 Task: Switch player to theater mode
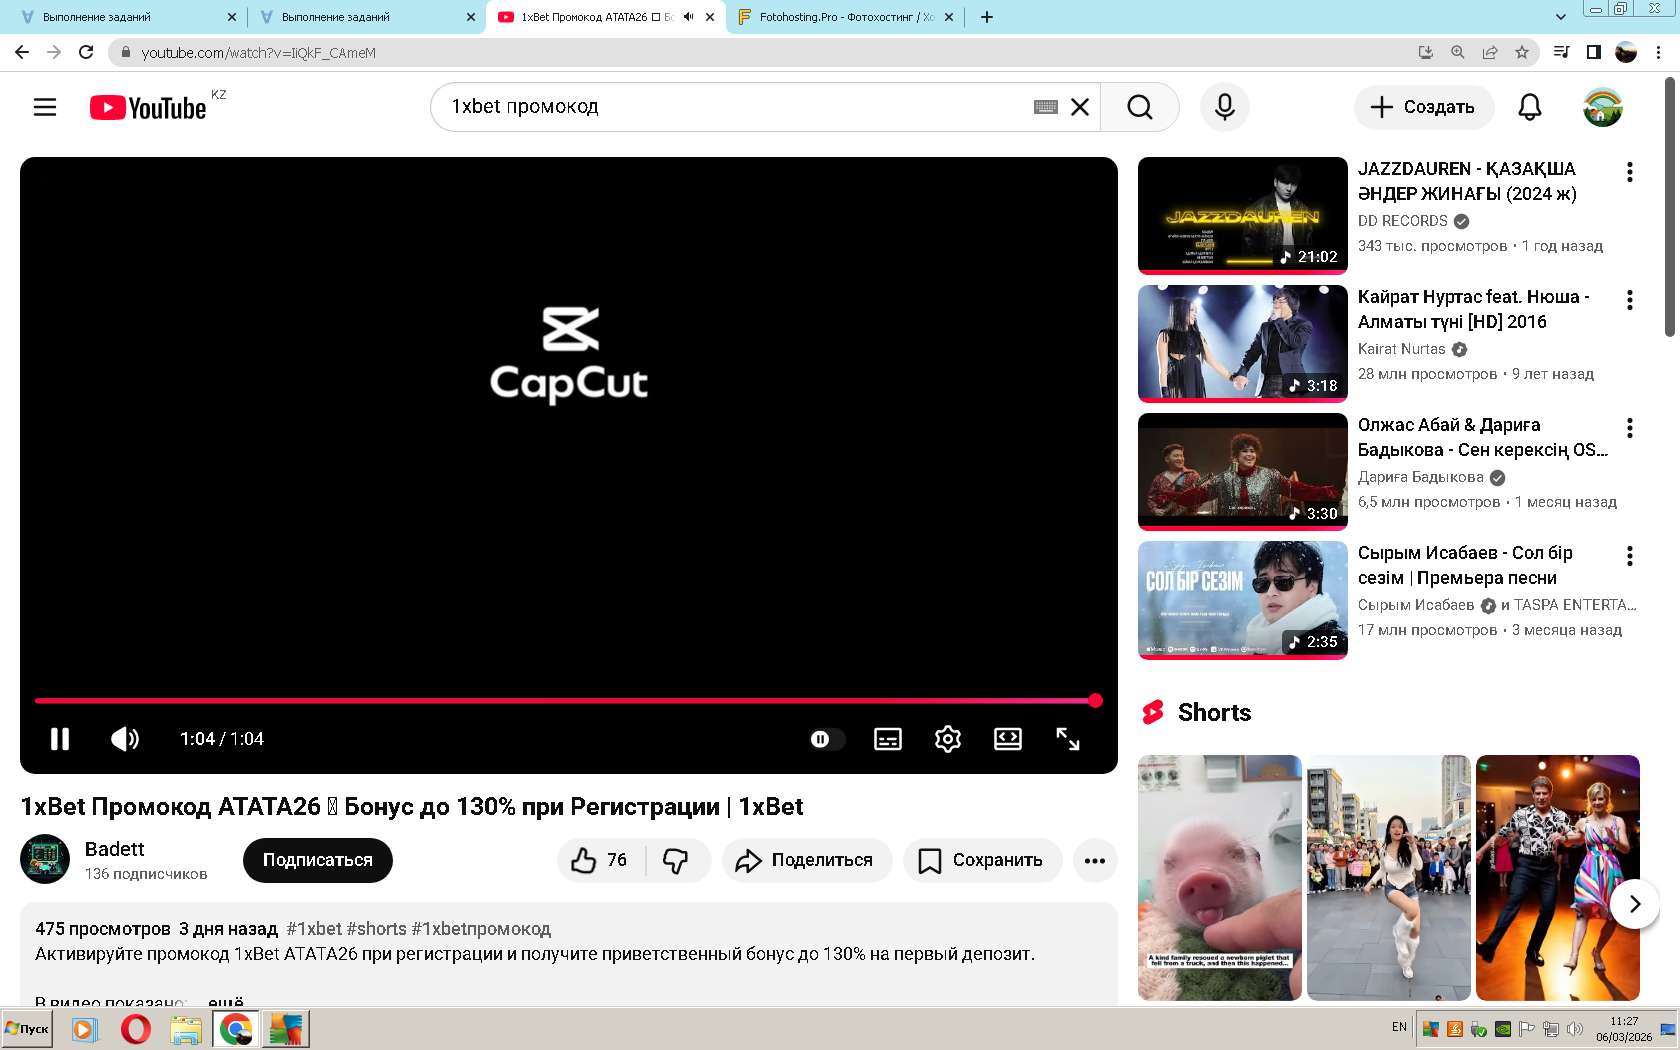pyautogui.click(x=1008, y=739)
